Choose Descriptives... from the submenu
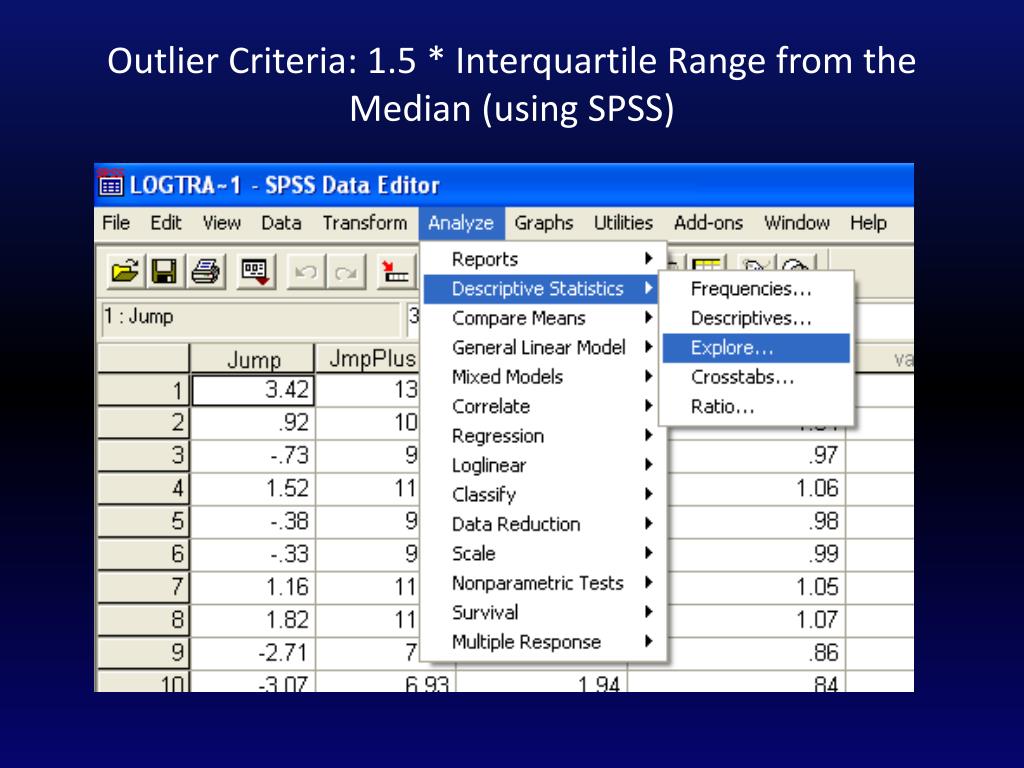This screenshot has width=1024, height=768. [x=756, y=318]
